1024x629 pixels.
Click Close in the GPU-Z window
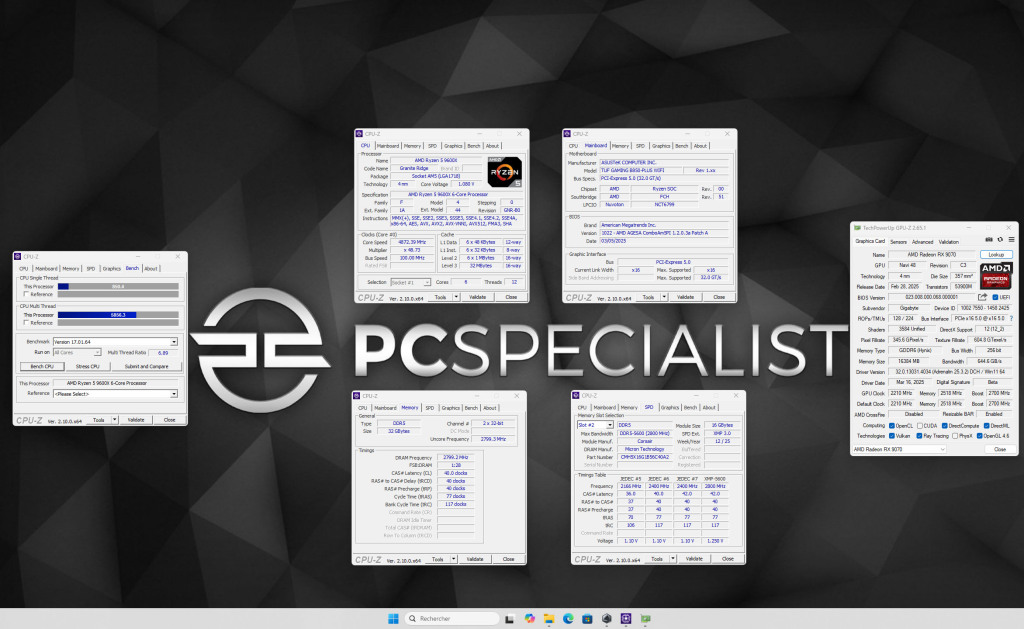click(1000, 449)
